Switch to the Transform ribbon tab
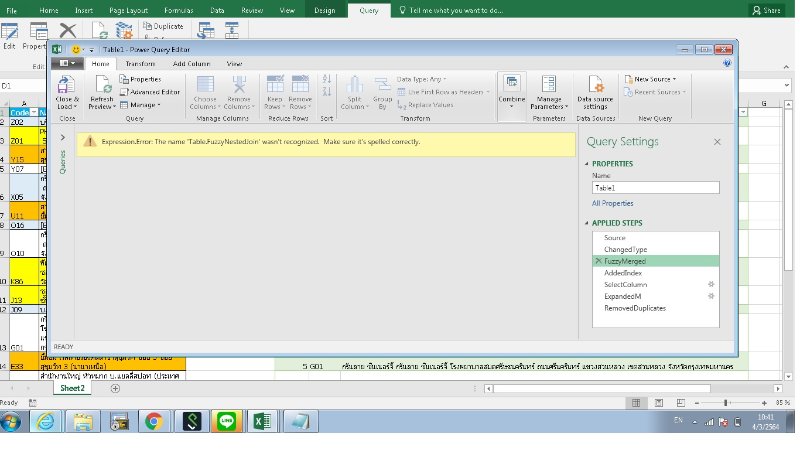Viewport: 800px width, 450px height. tap(140, 63)
